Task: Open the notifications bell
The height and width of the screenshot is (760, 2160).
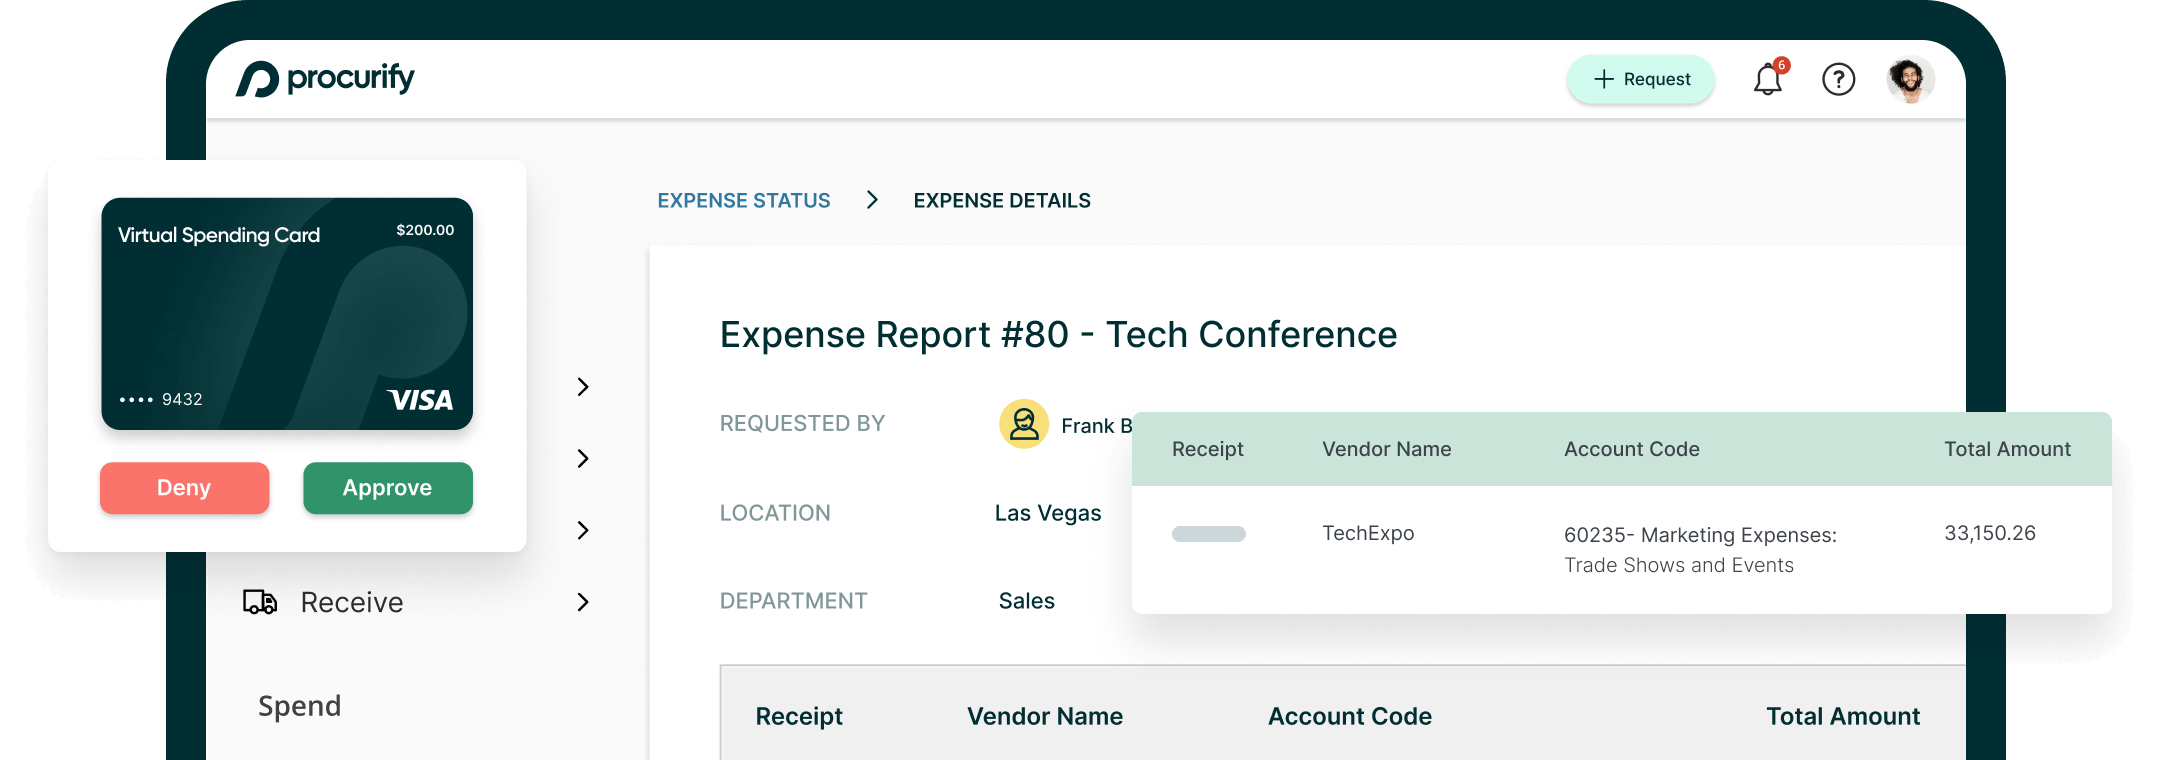Action: [x=1768, y=79]
